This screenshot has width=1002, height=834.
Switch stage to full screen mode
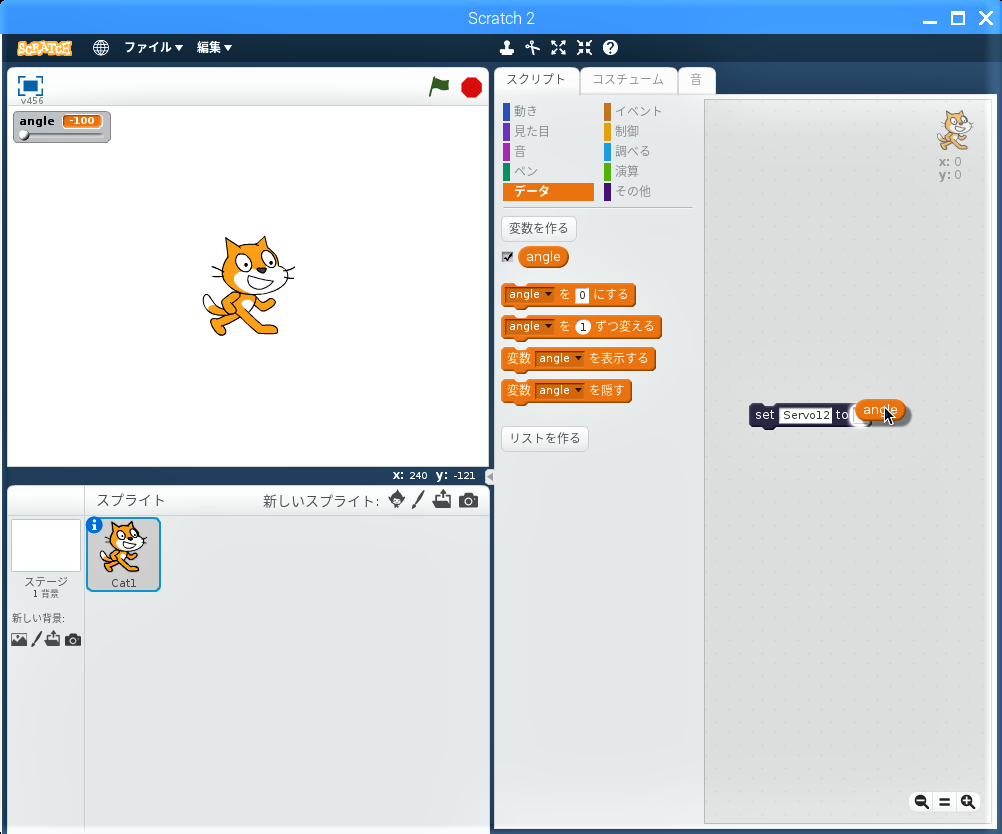point(30,86)
